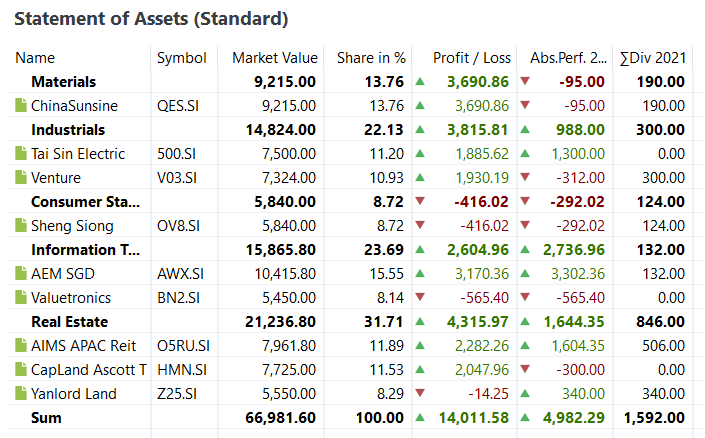The image size is (705, 438).
Task: Click the Symbol column header
Action: (181, 58)
